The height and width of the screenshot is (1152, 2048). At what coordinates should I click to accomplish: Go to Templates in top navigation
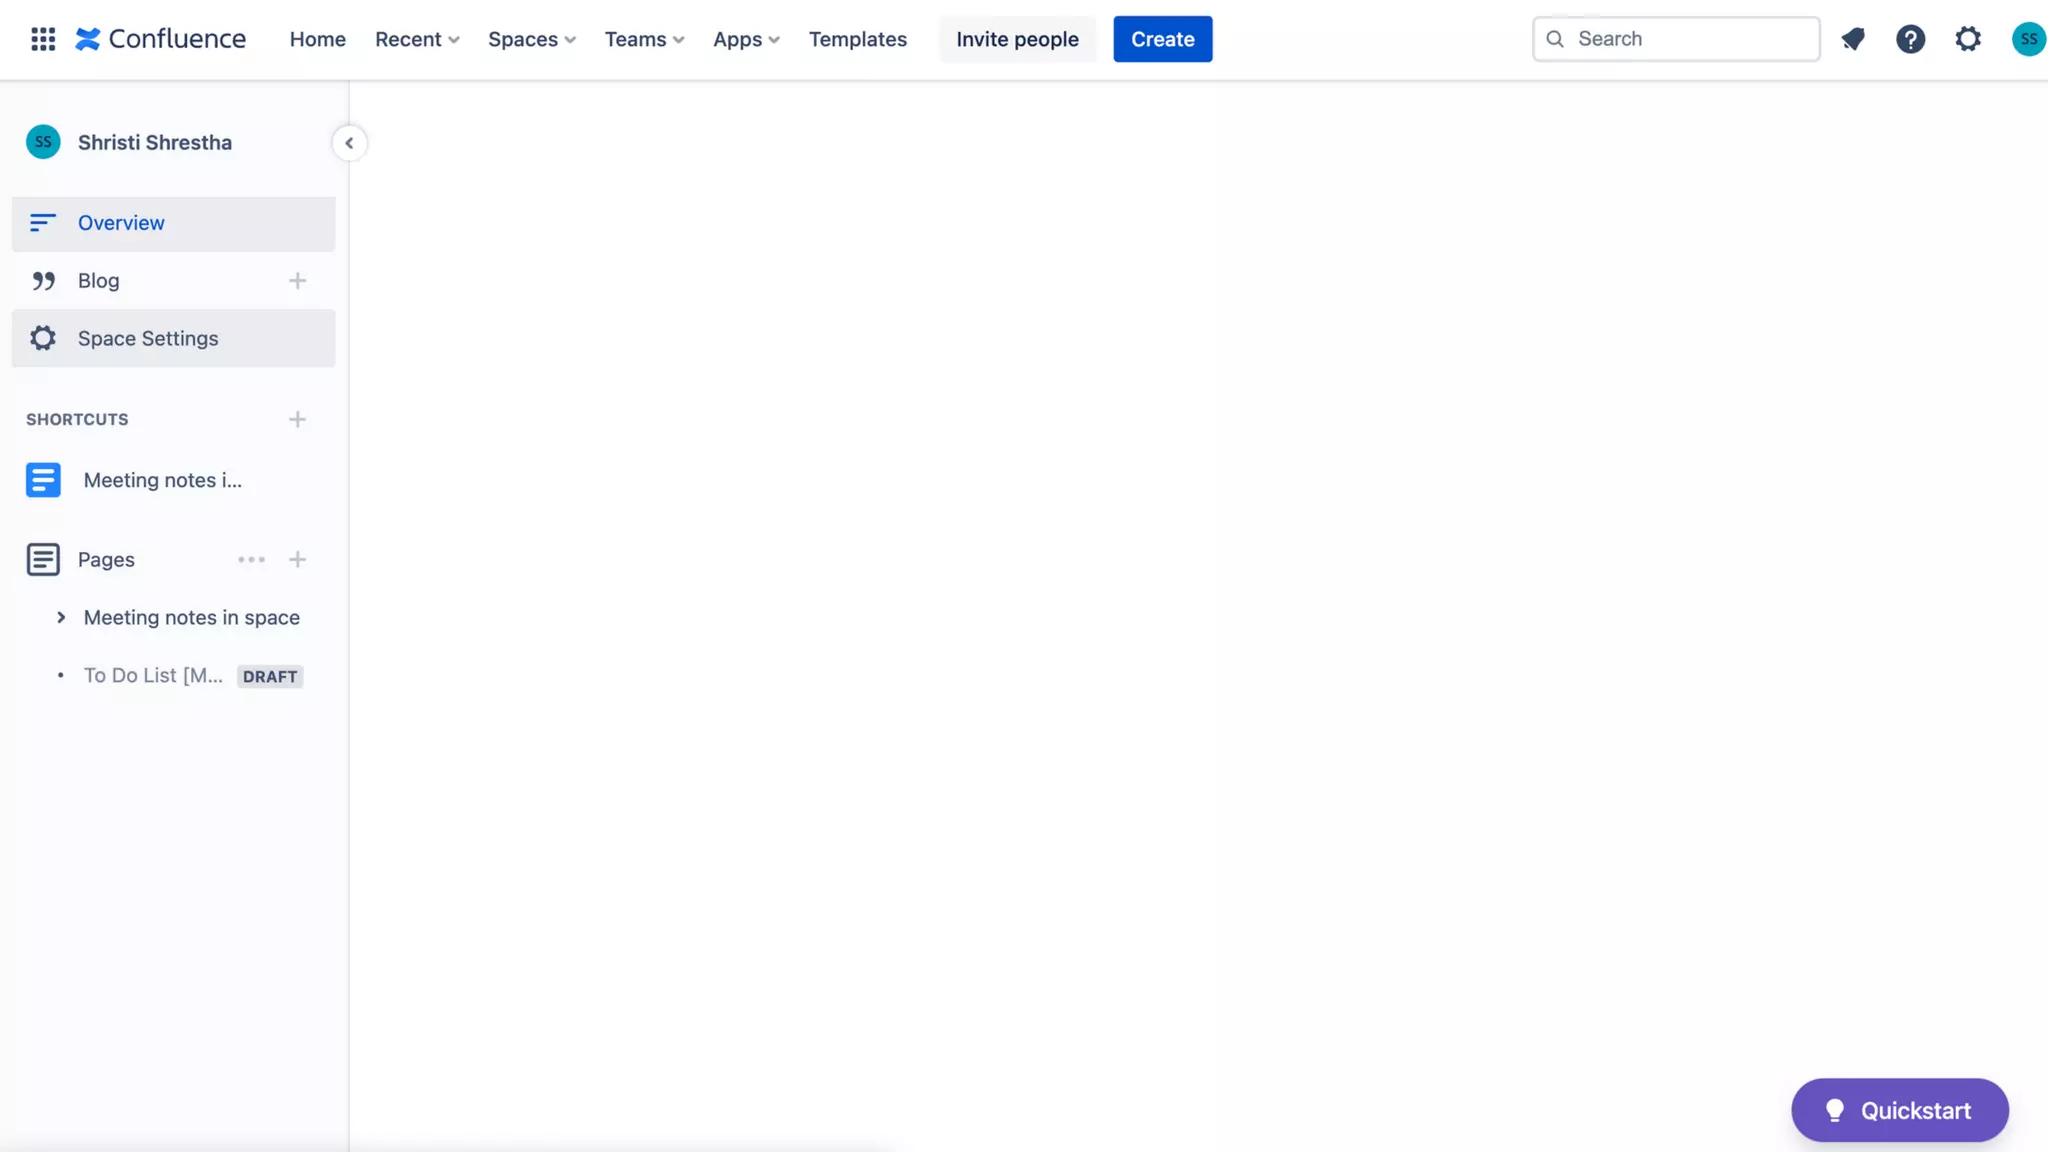pyautogui.click(x=857, y=39)
